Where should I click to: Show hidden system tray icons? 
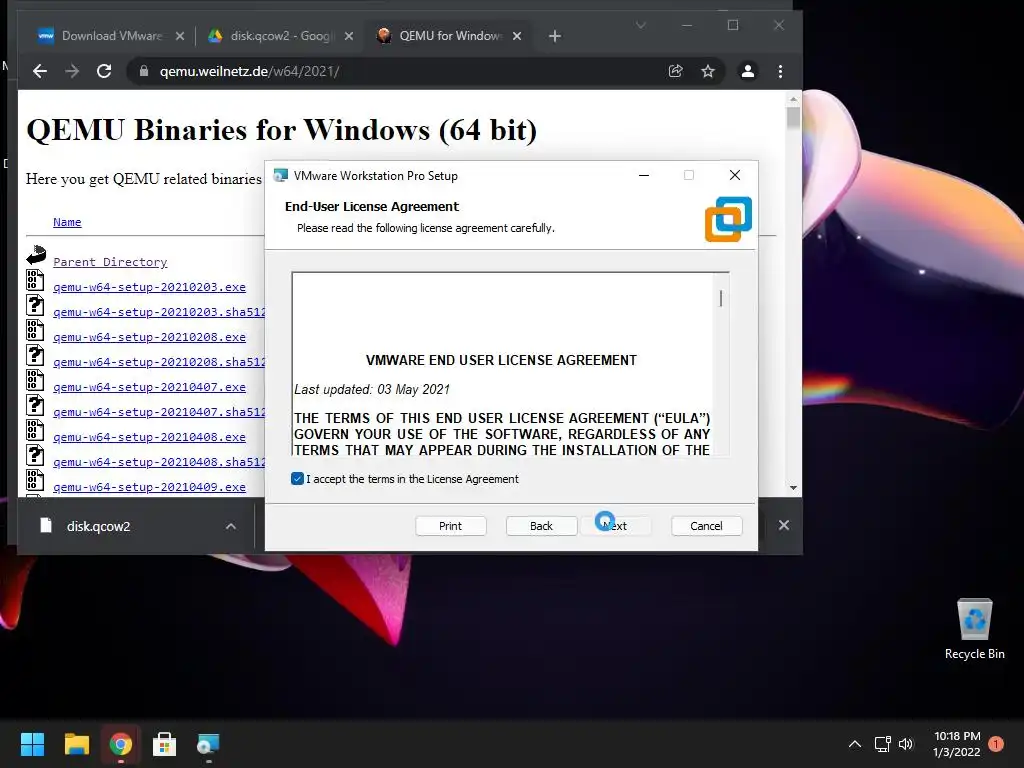coord(855,744)
